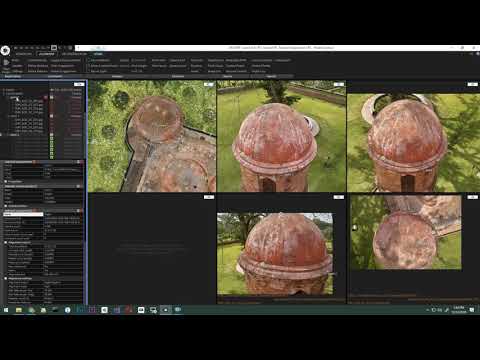Switch to the RECONSTRUCTION ribbon tab
Image resolution: width=480 pixels, height=360 pixels.
coord(74,54)
